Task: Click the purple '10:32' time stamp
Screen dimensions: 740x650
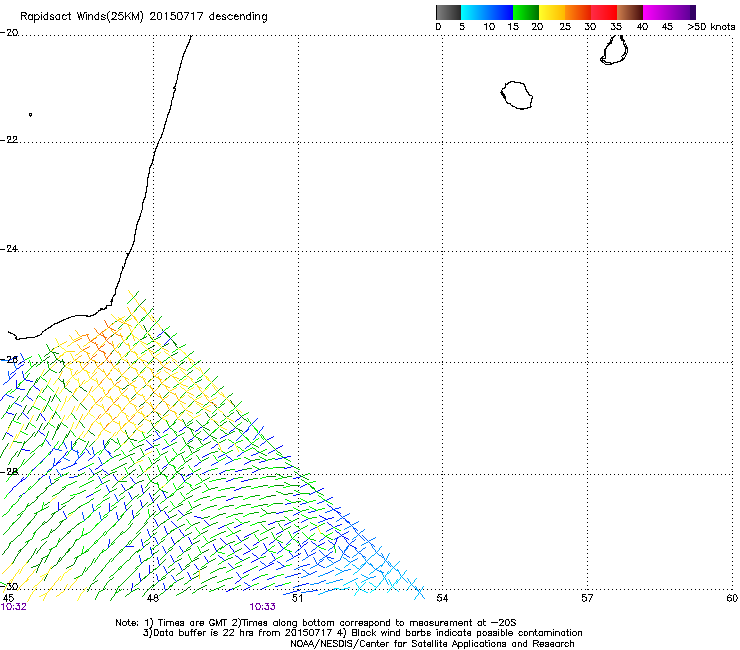Action: (14, 607)
